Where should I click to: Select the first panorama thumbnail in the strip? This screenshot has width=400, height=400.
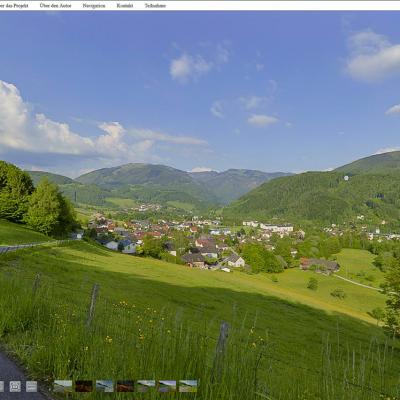coord(63,386)
